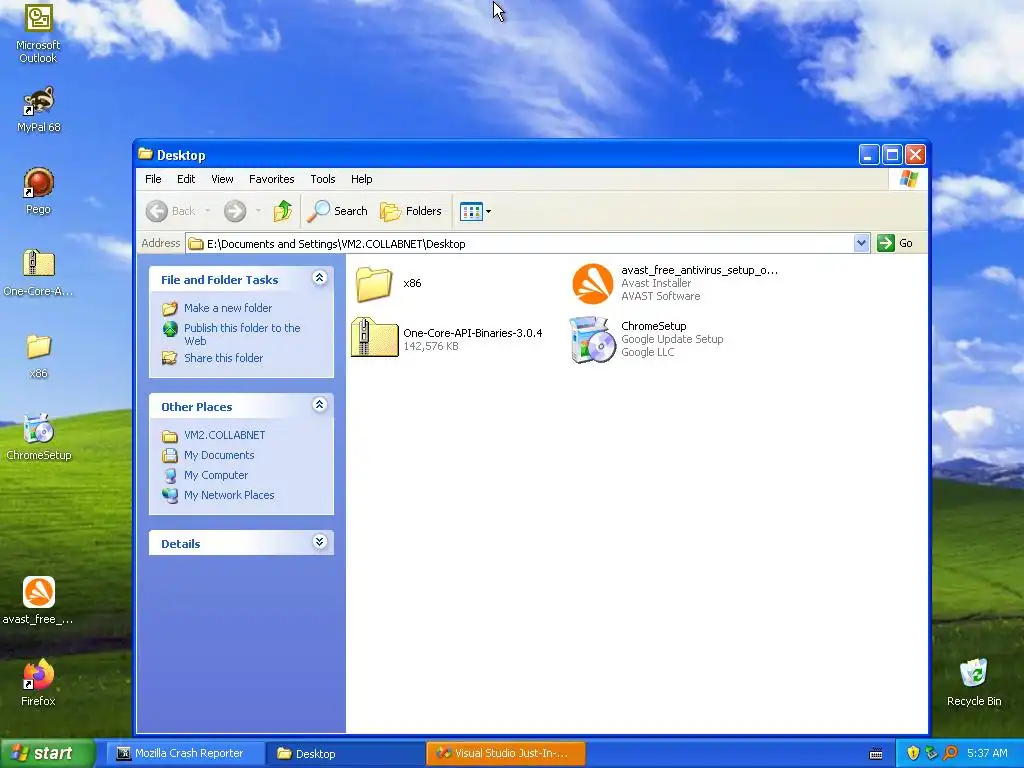Launch MyPal 68 desktop shortcut
The height and width of the screenshot is (768, 1024).
39,109
